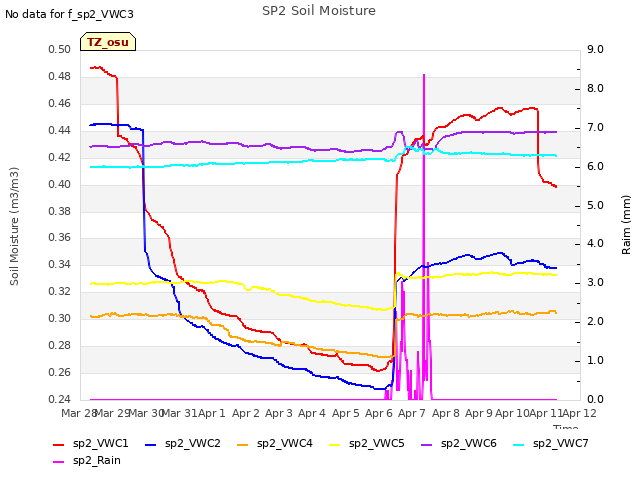This screenshot has width=640, height=480.
Task: Click yellow color swatch for sp2_VWC5
Action: (335, 444)
